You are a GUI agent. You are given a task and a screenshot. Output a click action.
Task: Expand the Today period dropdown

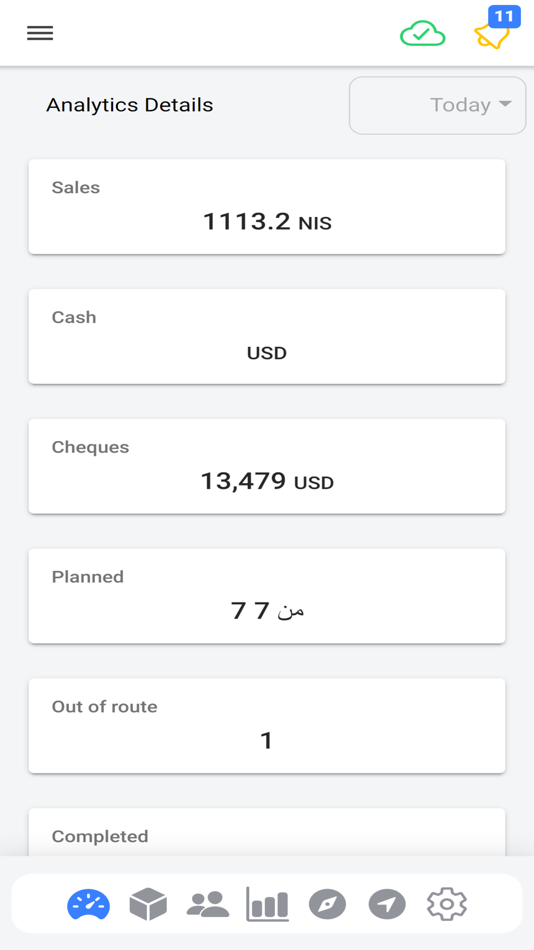point(438,105)
